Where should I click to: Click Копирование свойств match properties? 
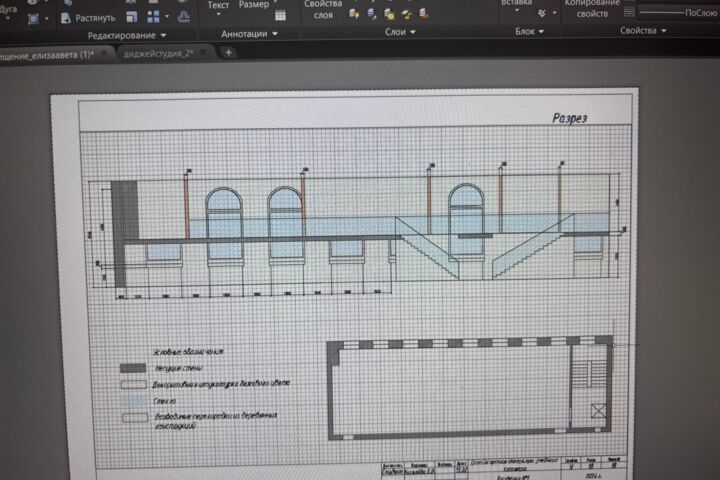coord(592,8)
